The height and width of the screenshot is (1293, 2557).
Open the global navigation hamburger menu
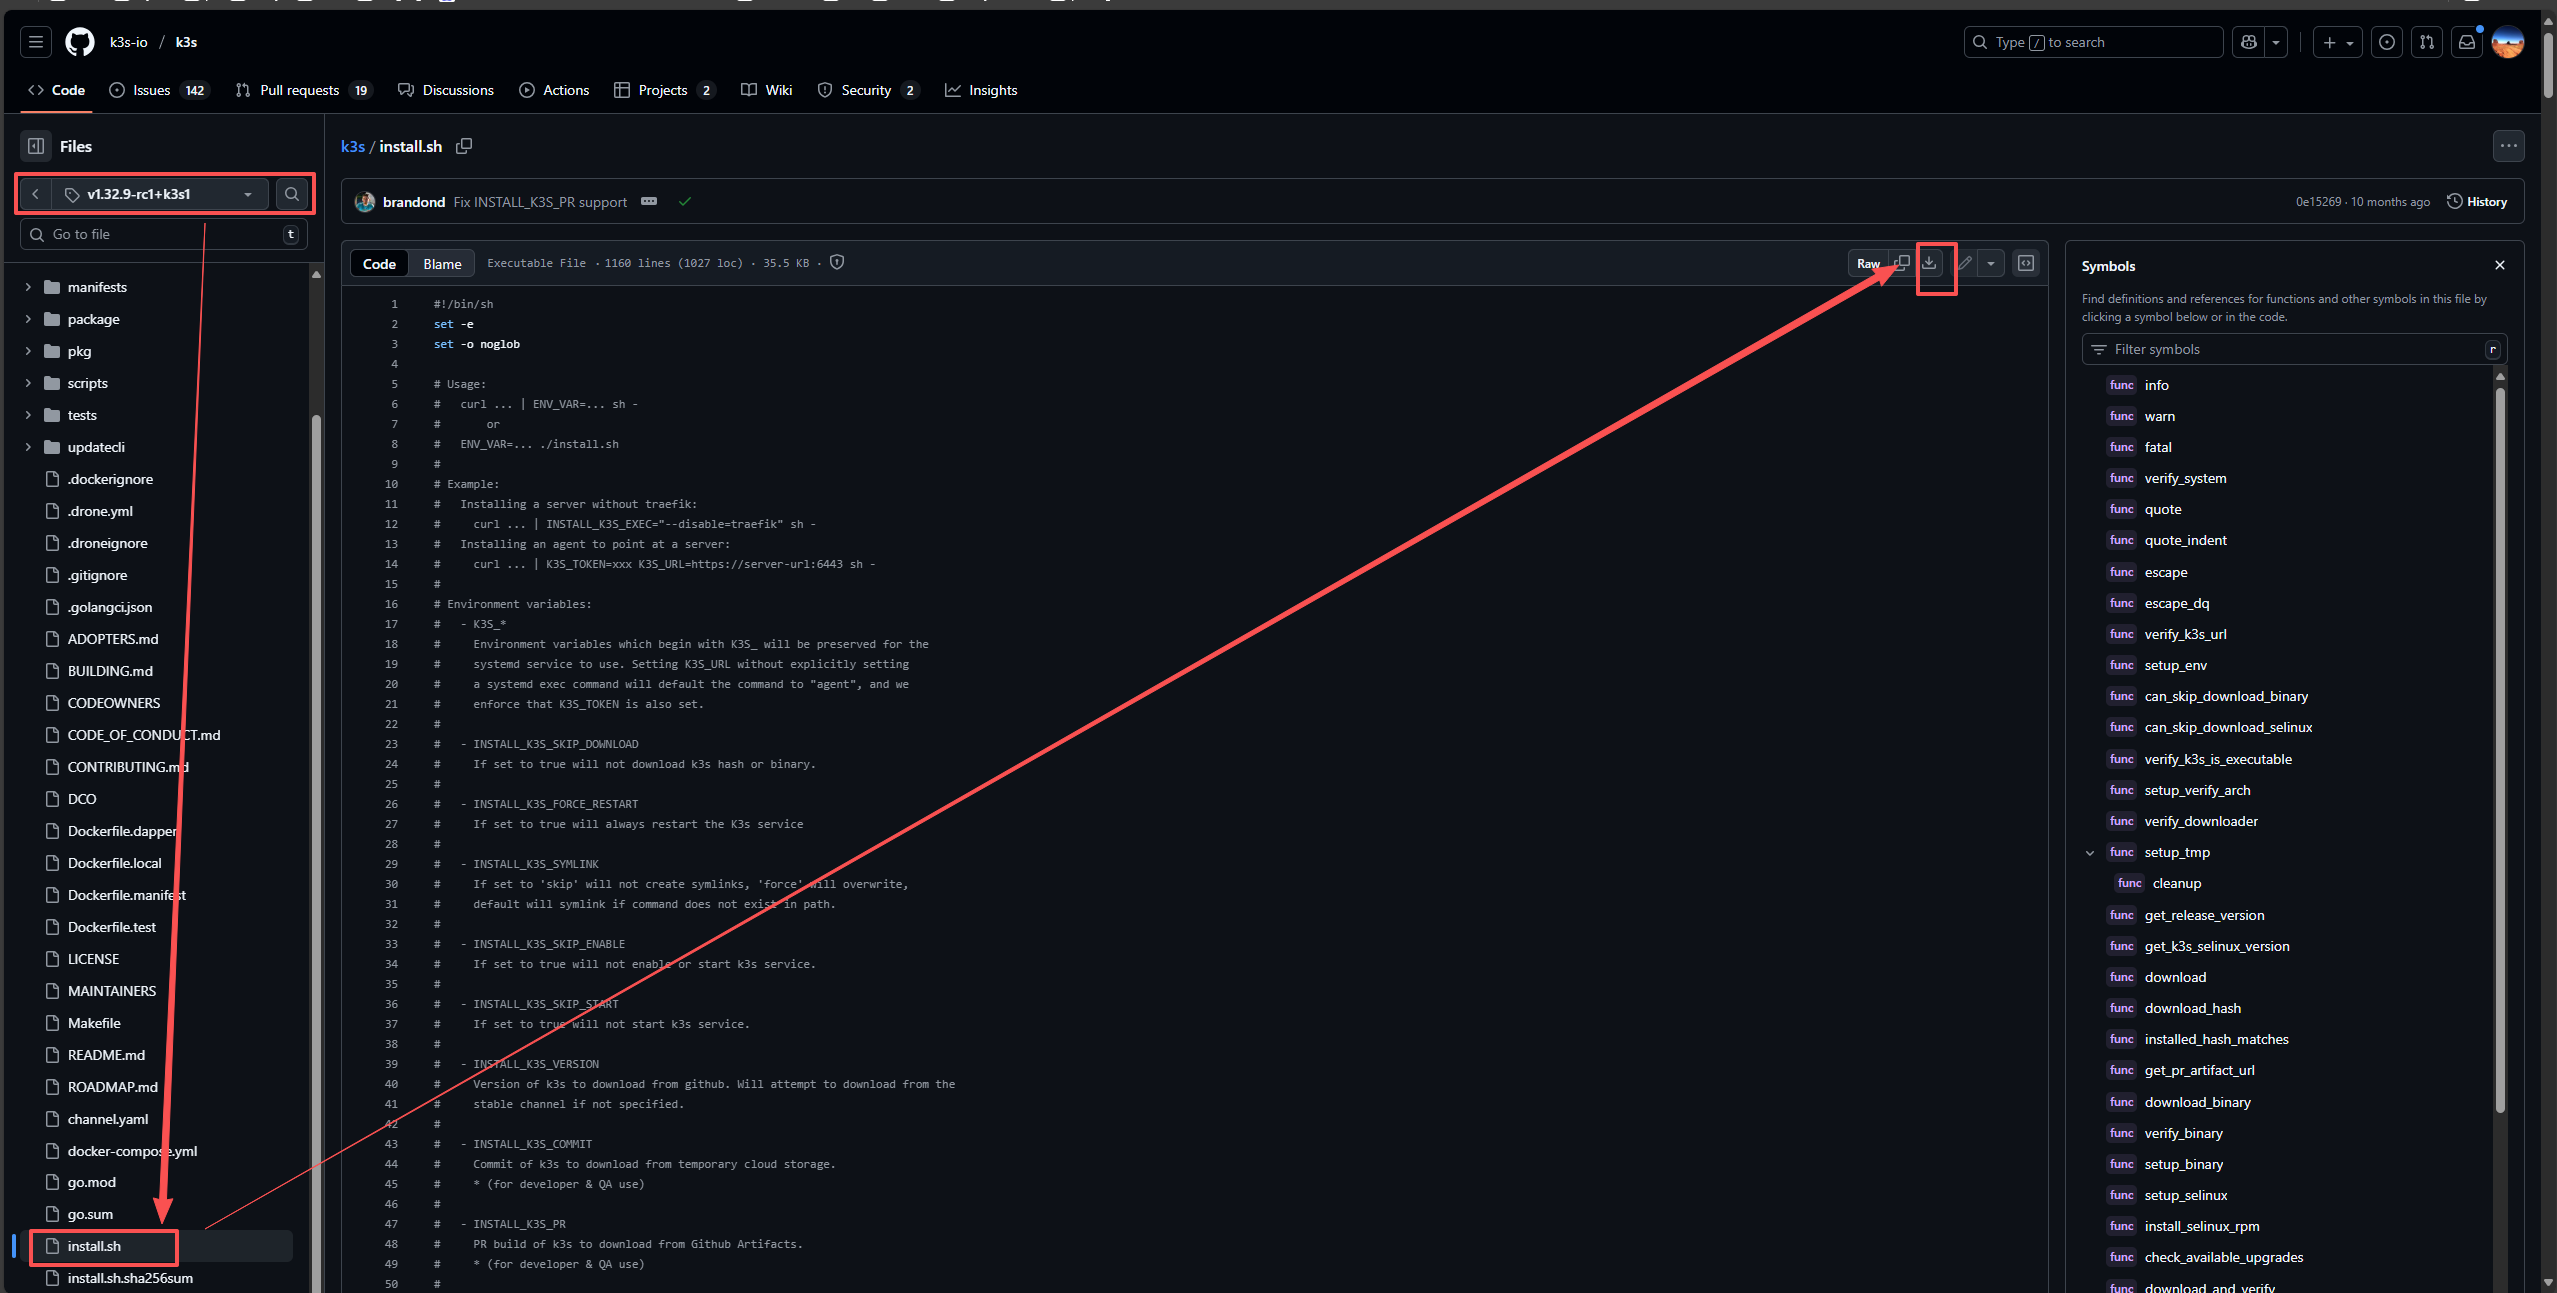coord(36,42)
